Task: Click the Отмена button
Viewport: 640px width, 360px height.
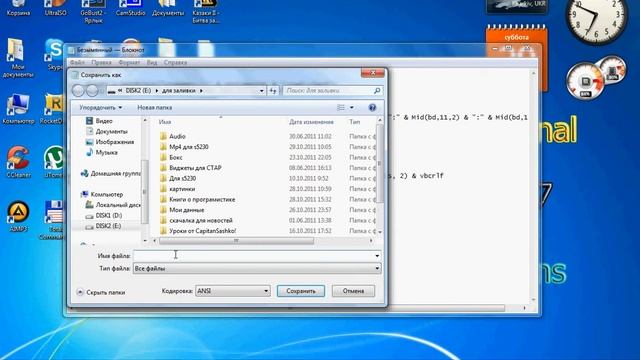Action: click(x=353, y=291)
